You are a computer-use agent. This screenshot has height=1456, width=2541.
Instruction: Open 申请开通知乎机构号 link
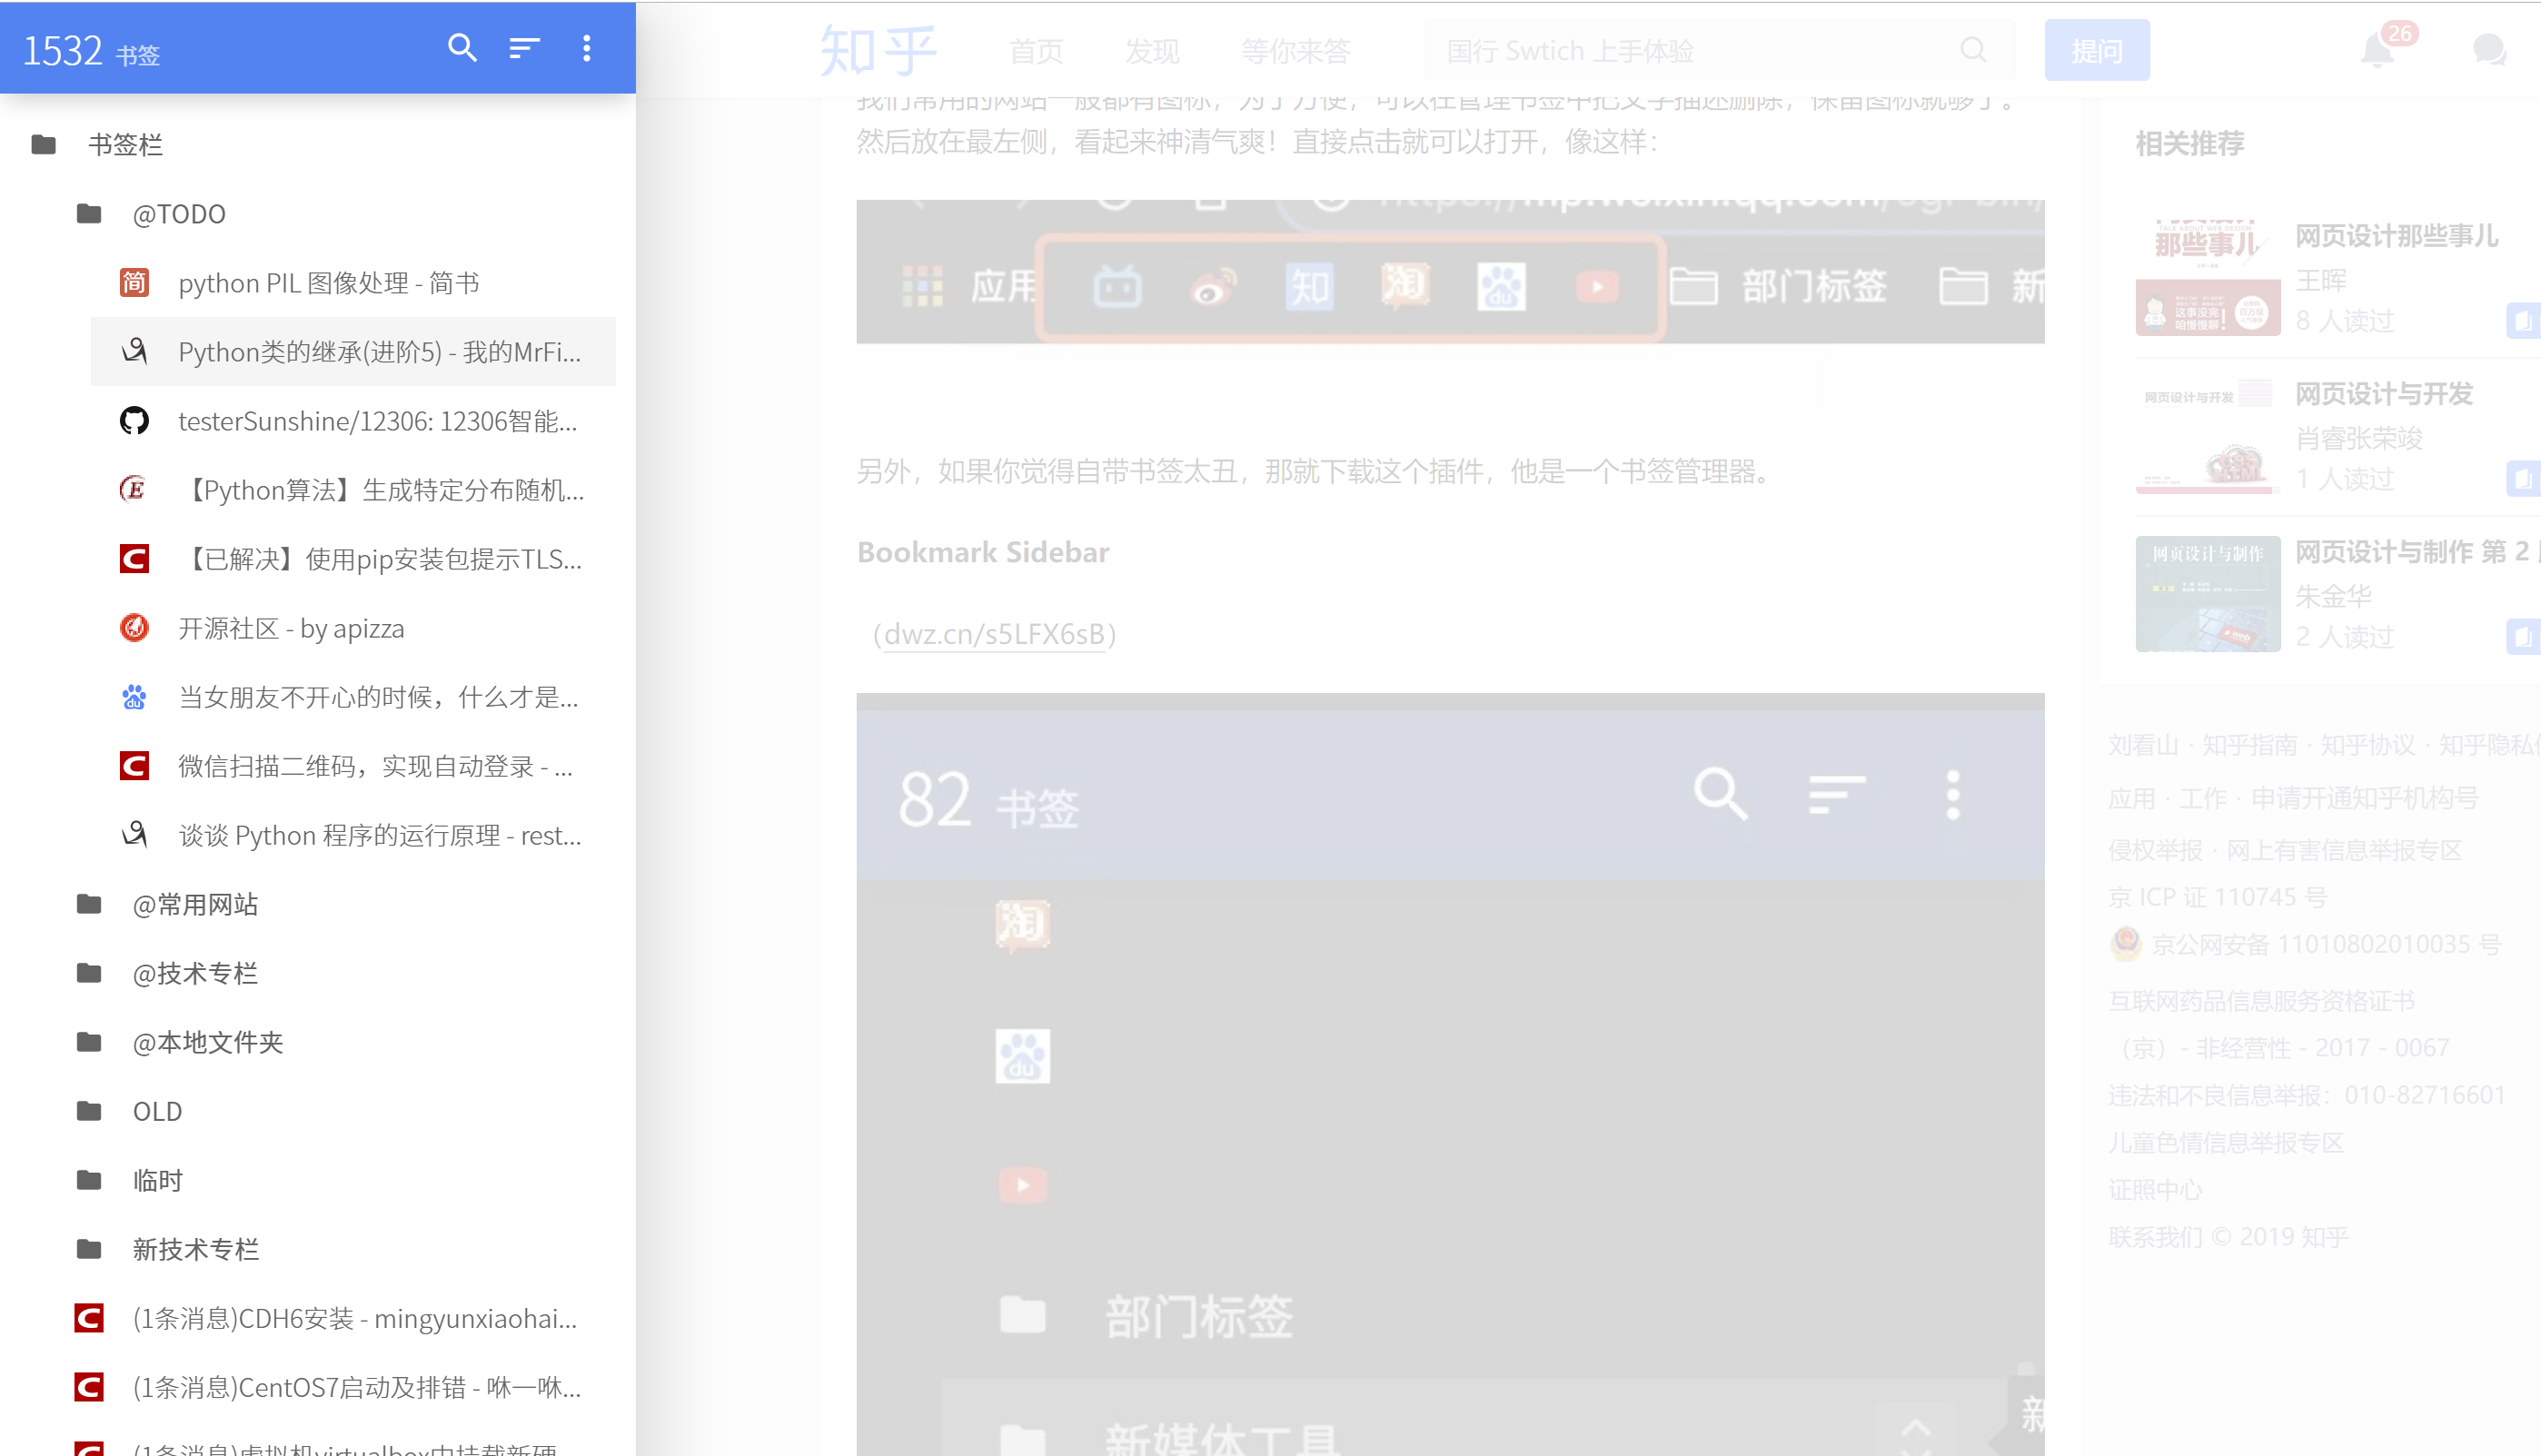click(2365, 799)
